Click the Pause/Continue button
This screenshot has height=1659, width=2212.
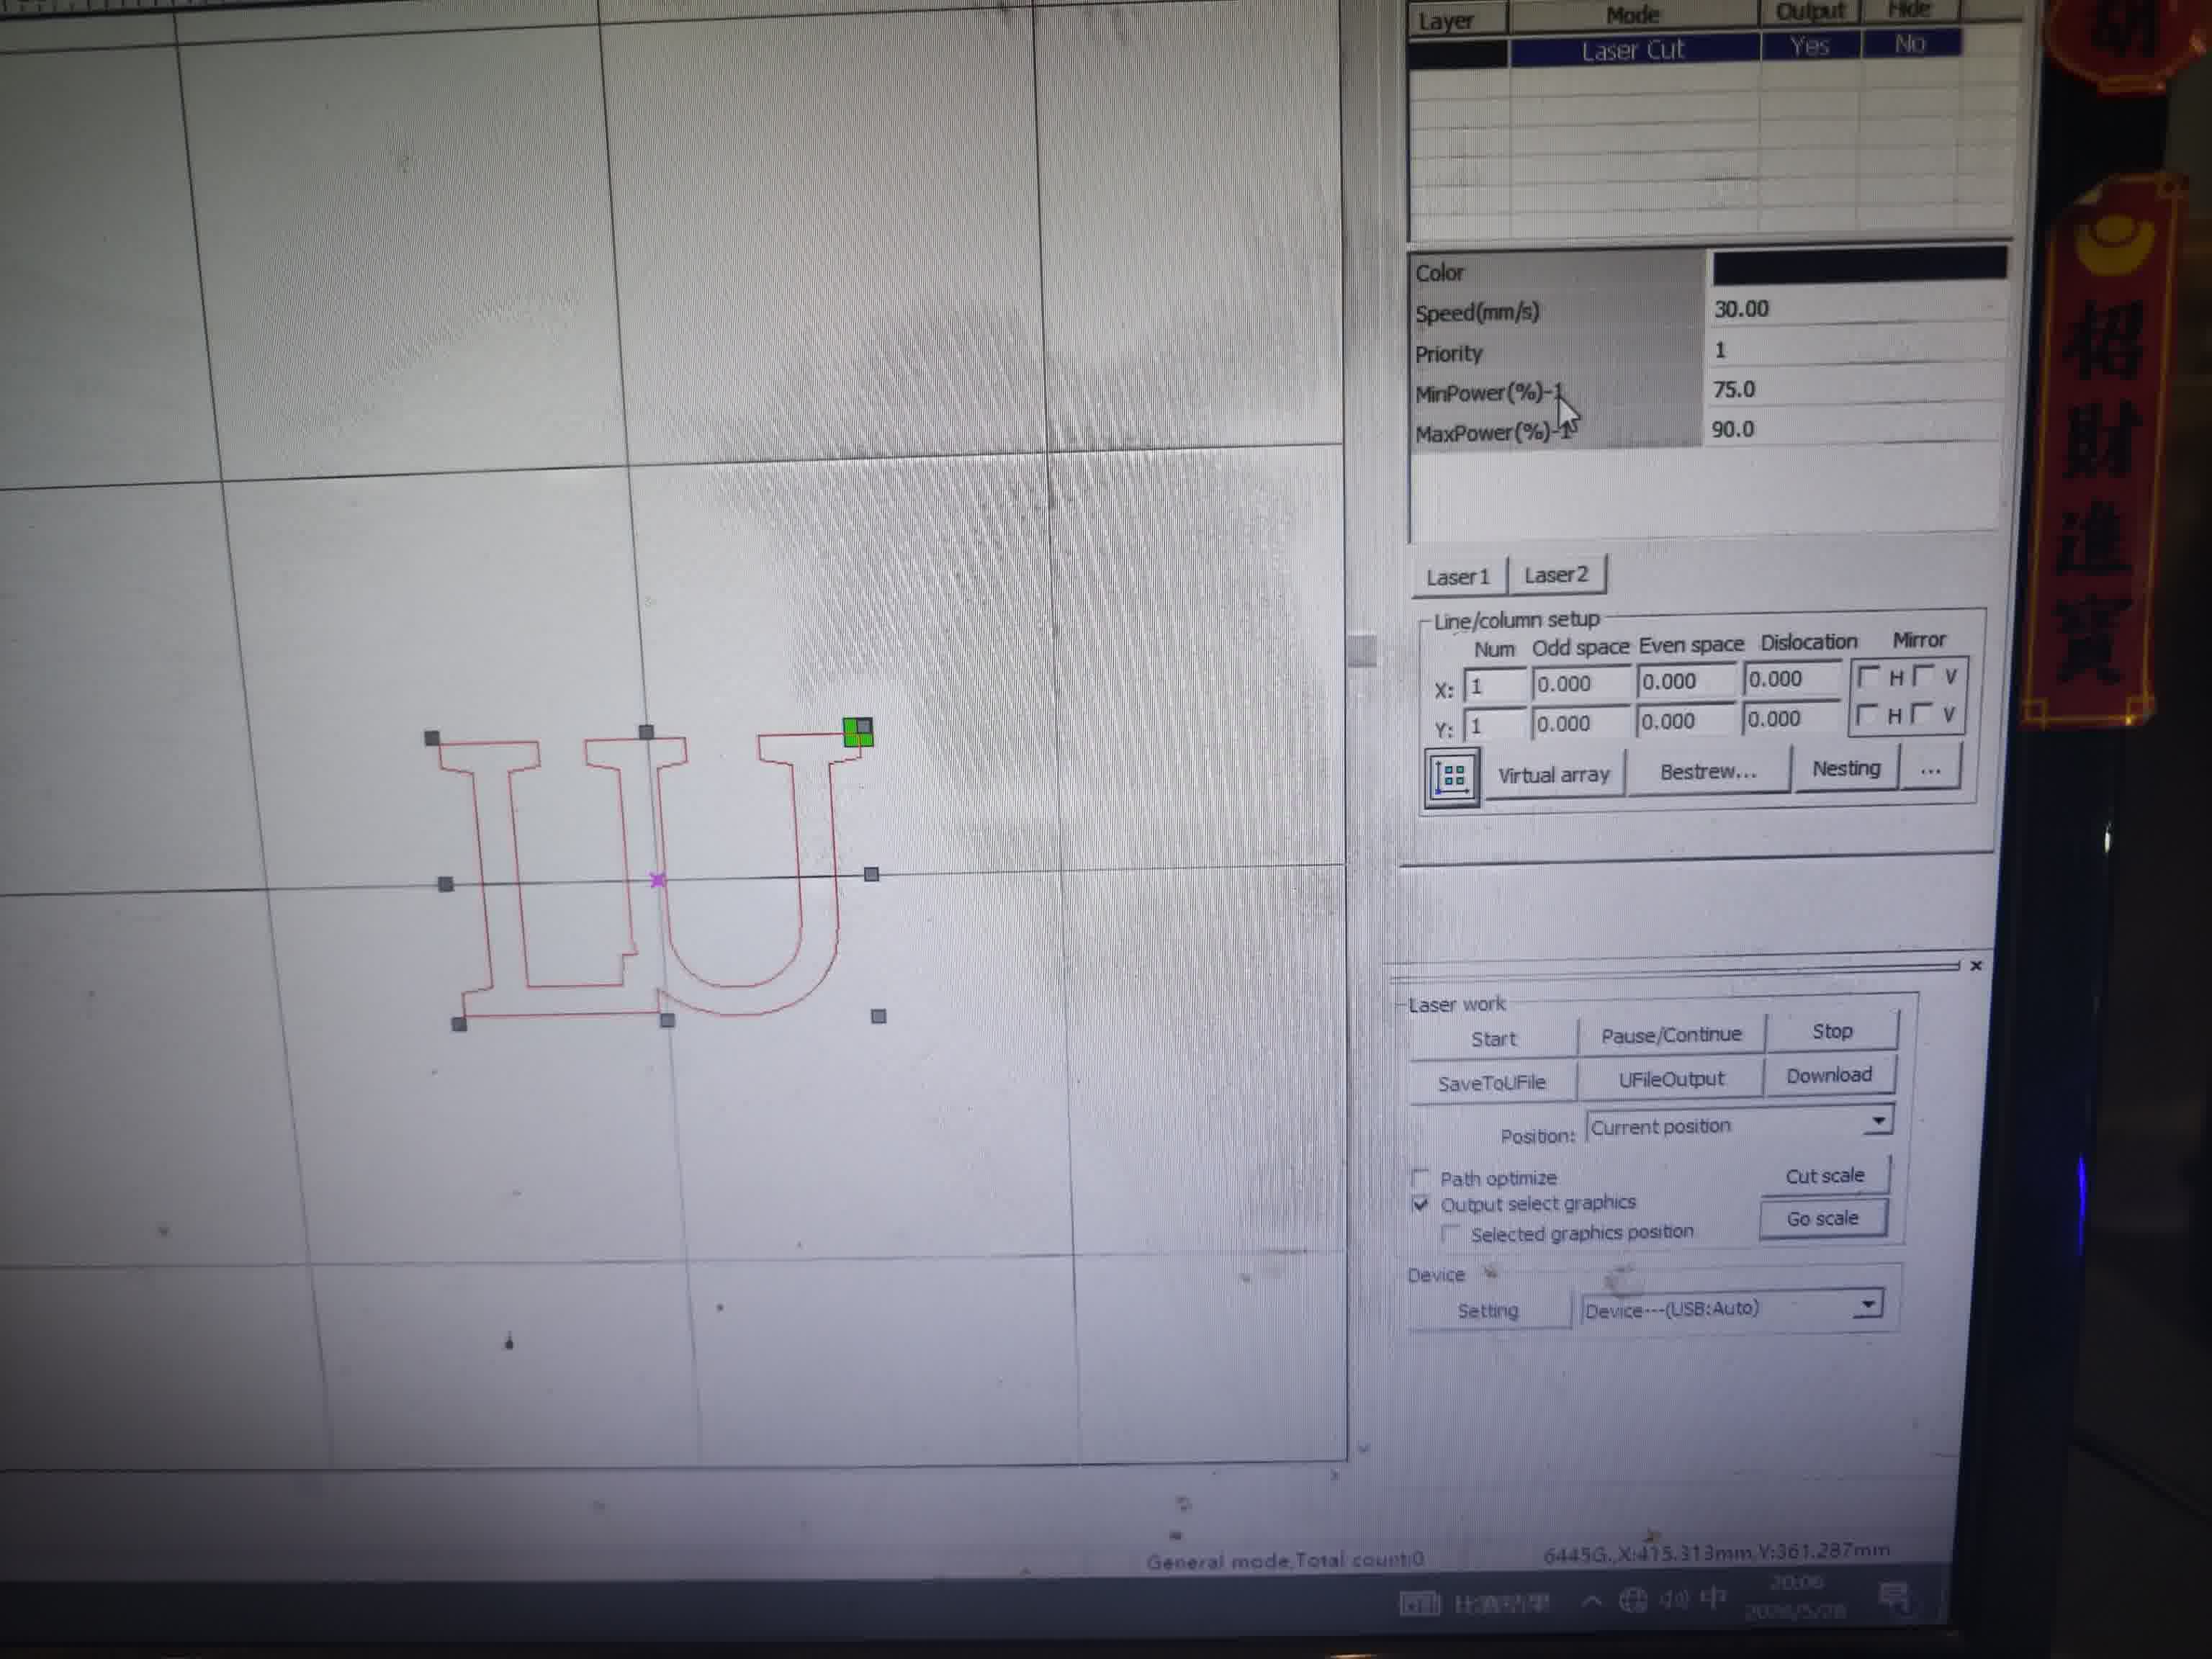pyautogui.click(x=1671, y=1035)
